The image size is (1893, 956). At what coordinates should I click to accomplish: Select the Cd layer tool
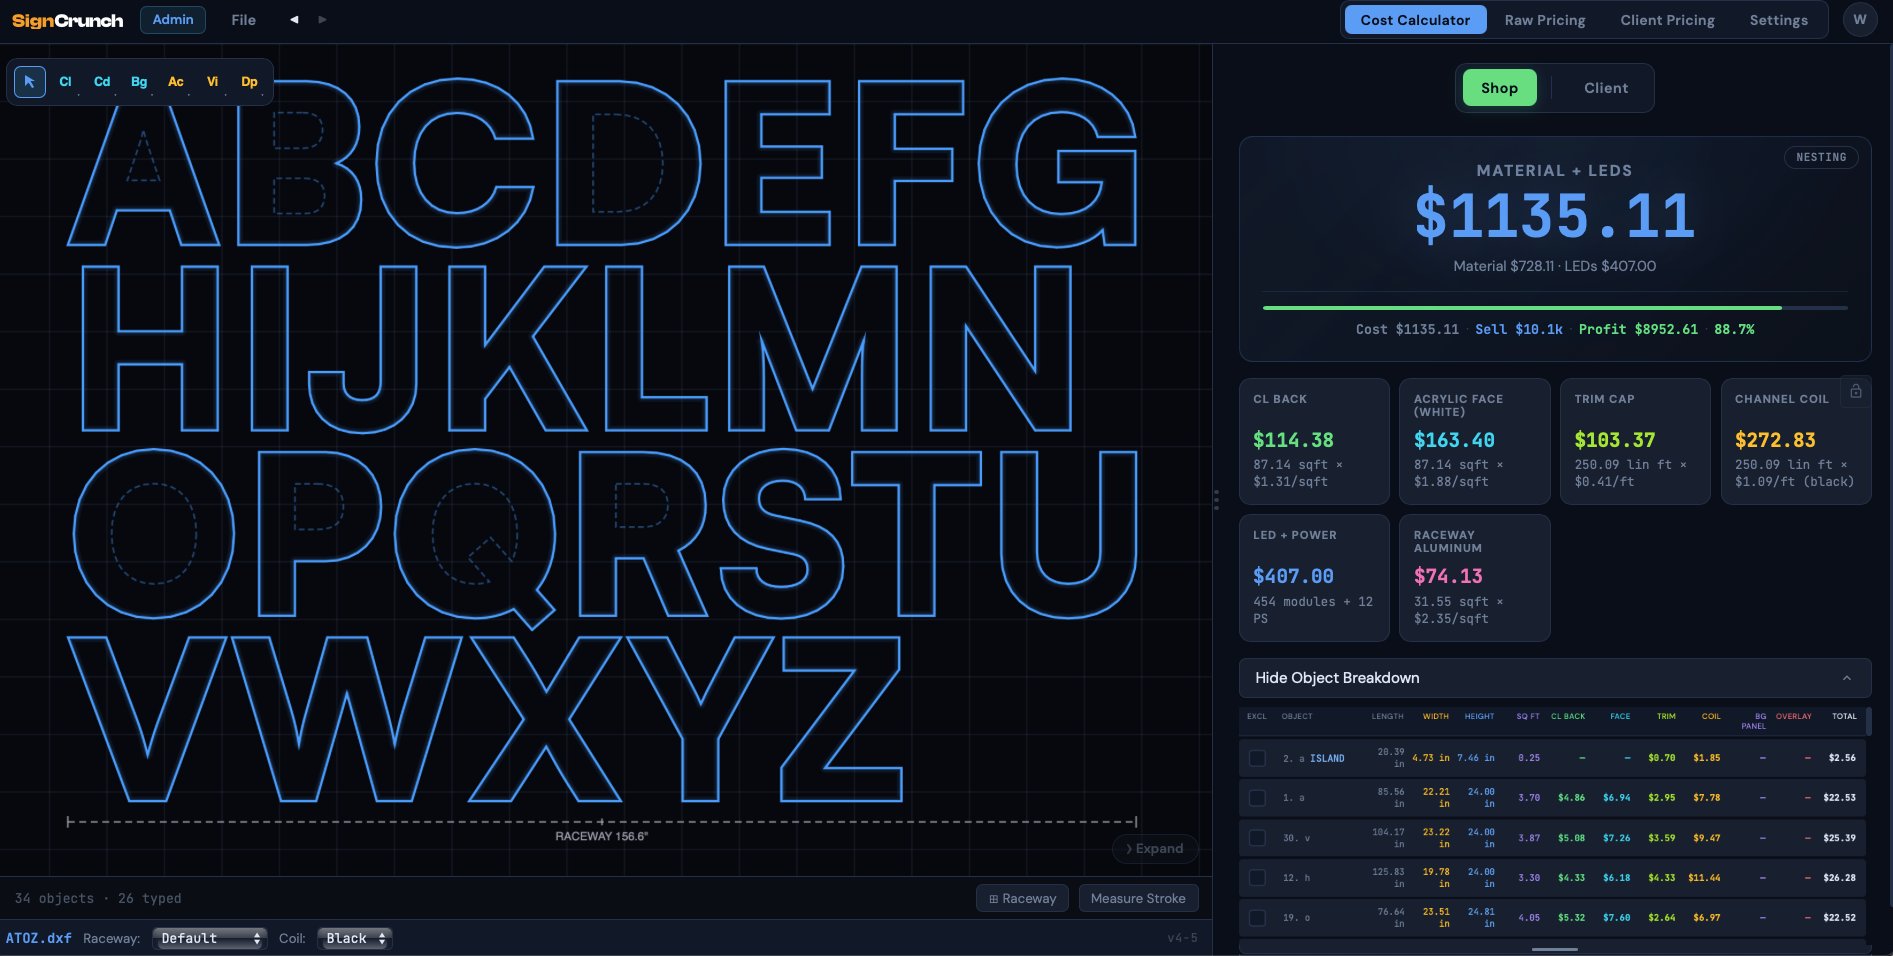point(102,82)
